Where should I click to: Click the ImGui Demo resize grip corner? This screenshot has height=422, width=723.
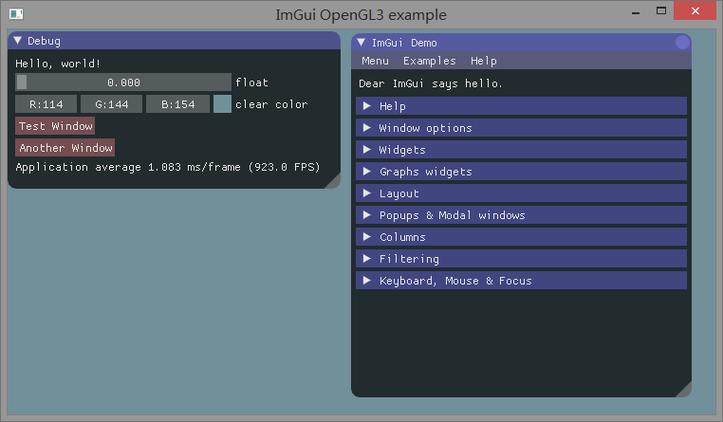tap(684, 390)
